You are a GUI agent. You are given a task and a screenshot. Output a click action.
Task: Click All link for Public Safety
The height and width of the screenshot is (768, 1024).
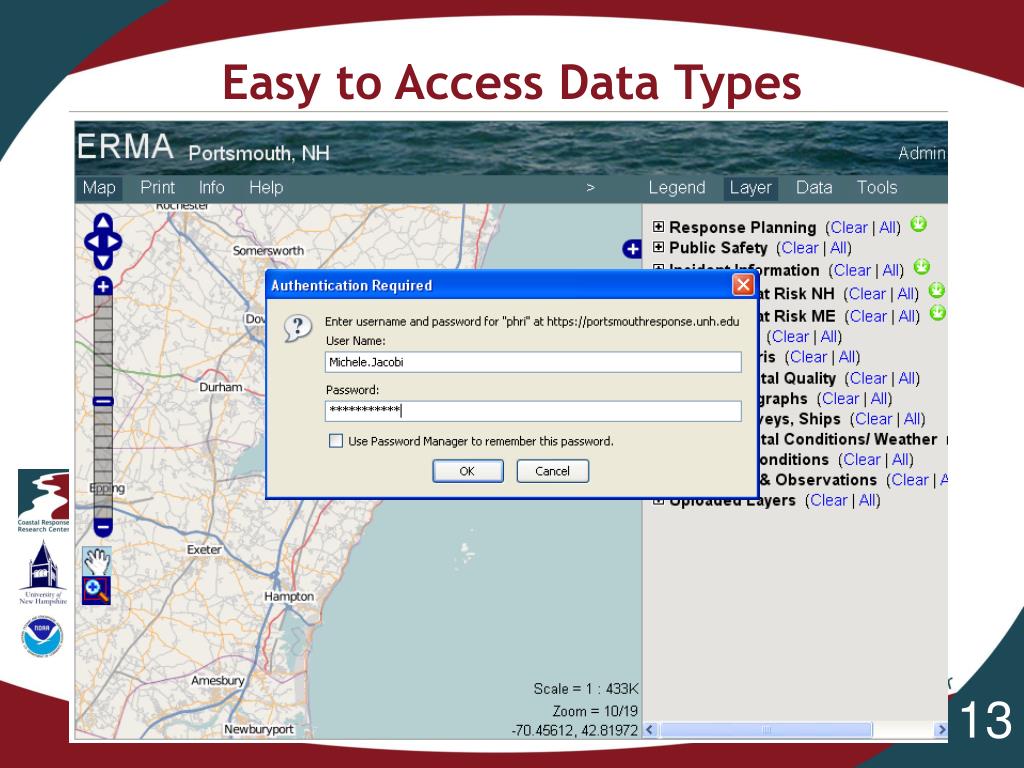[x=839, y=248]
